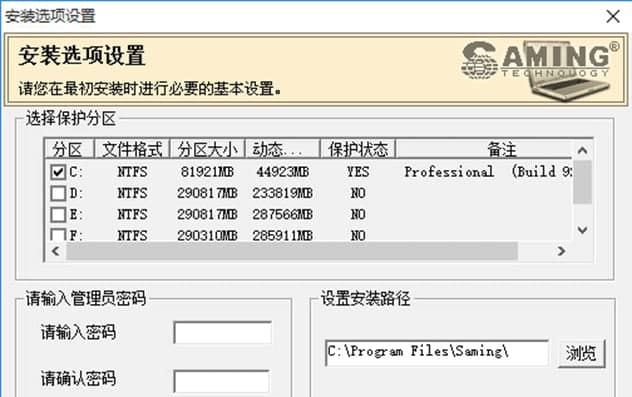Viewport: 632px width, 397px height.
Task: Click the horizontal scroll right arrow
Action: pyautogui.click(x=561, y=251)
